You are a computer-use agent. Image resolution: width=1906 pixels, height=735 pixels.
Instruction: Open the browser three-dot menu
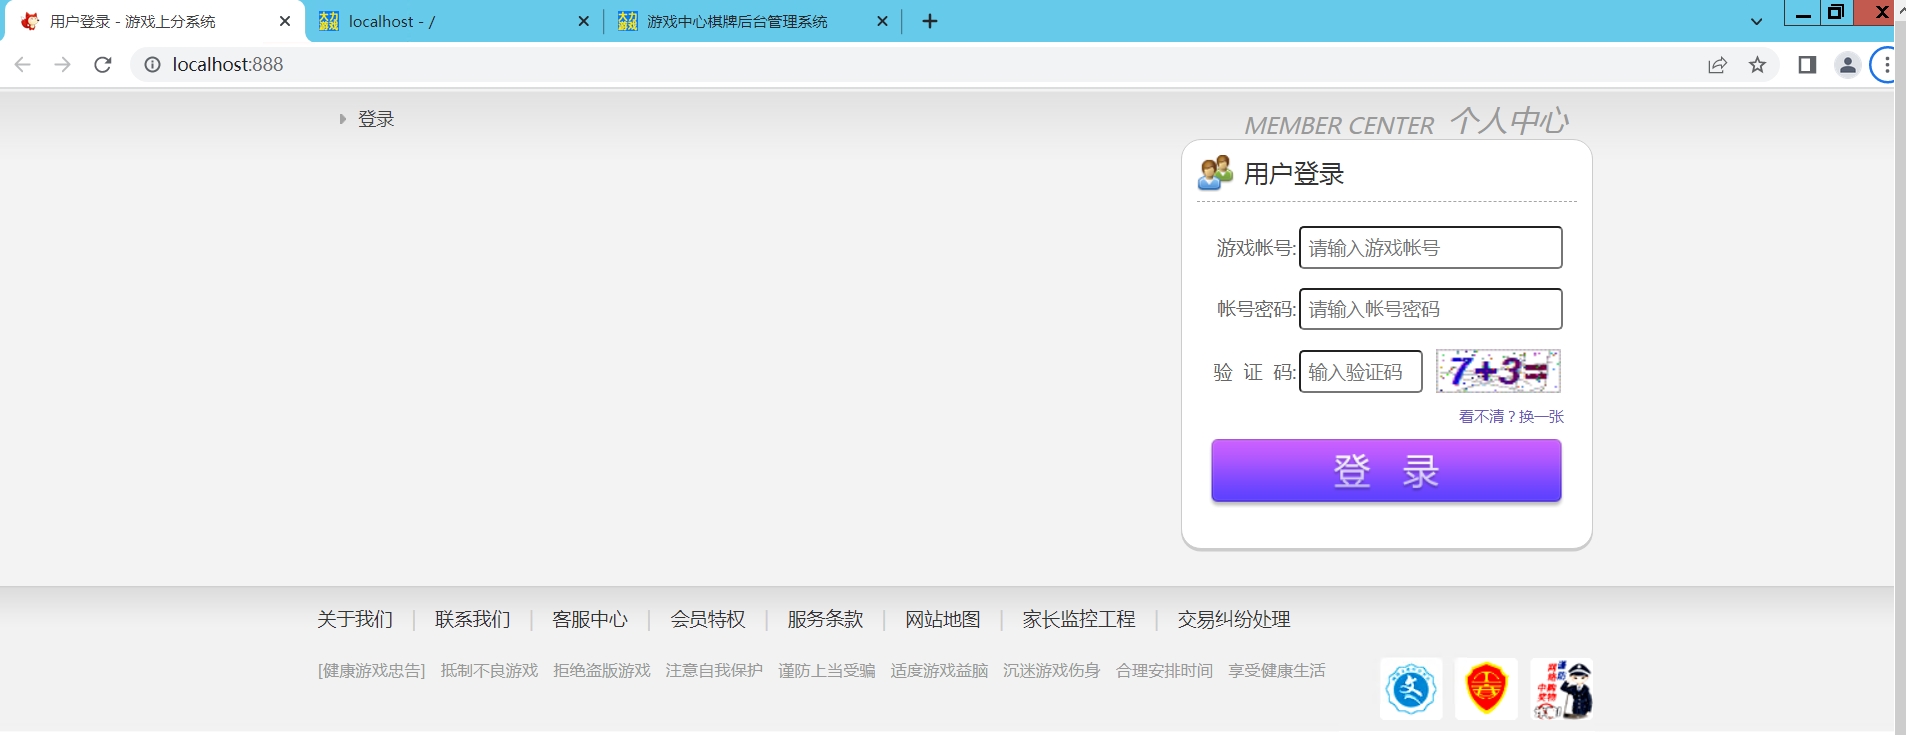pos(1885,65)
